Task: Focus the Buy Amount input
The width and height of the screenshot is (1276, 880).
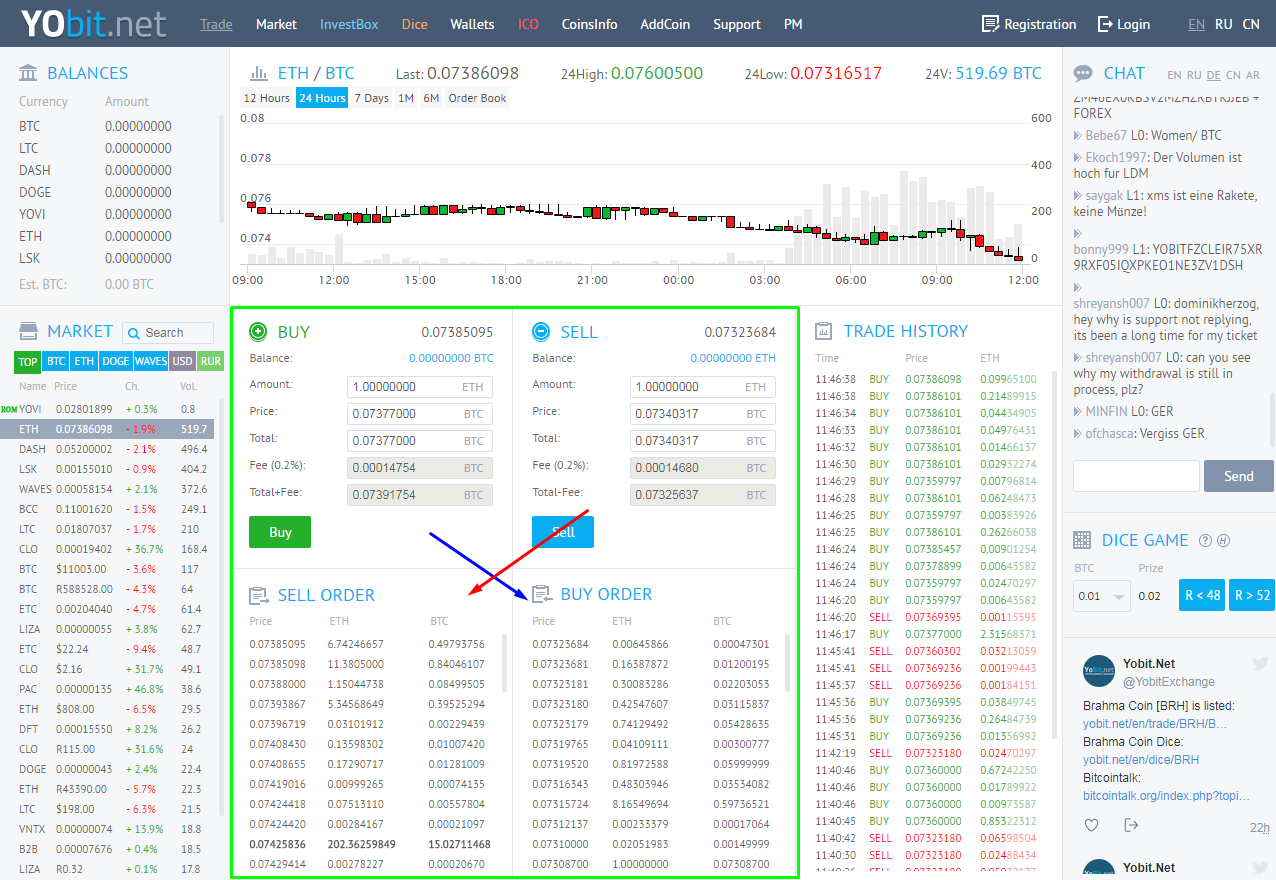Action: [420, 387]
